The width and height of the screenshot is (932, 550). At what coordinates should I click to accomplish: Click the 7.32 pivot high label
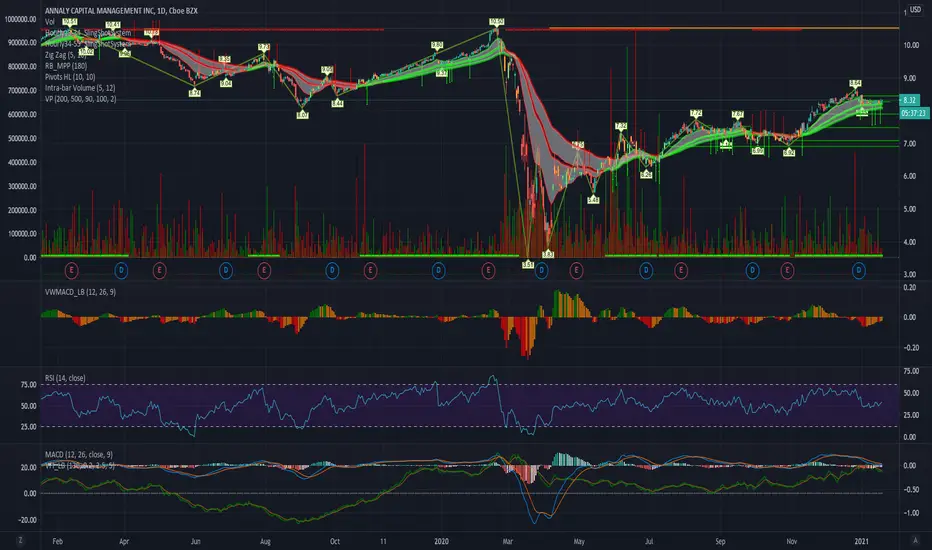pyautogui.click(x=621, y=126)
